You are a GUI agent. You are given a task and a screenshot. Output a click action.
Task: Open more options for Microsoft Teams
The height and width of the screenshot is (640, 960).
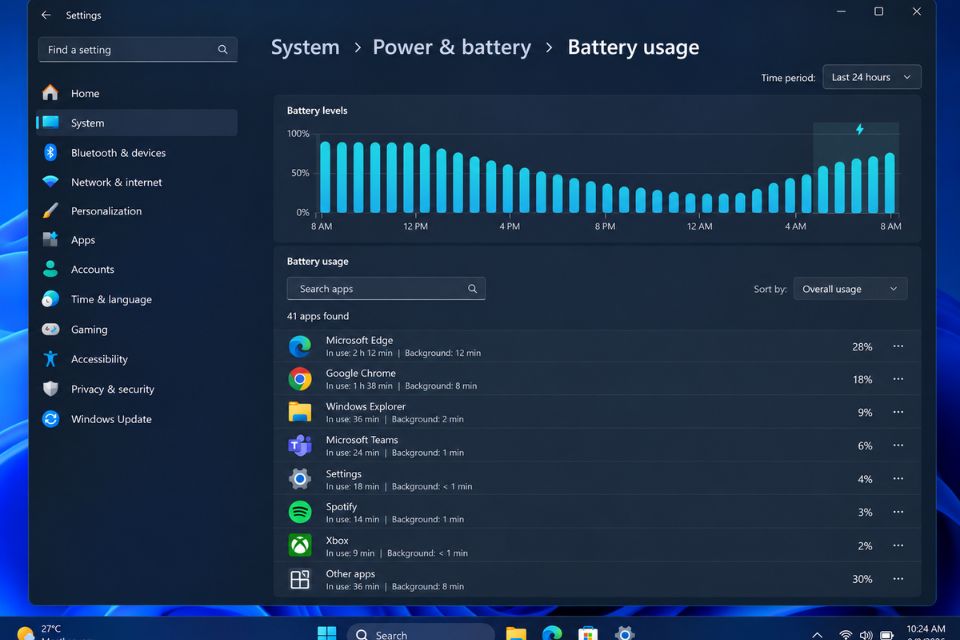pos(898,445)
